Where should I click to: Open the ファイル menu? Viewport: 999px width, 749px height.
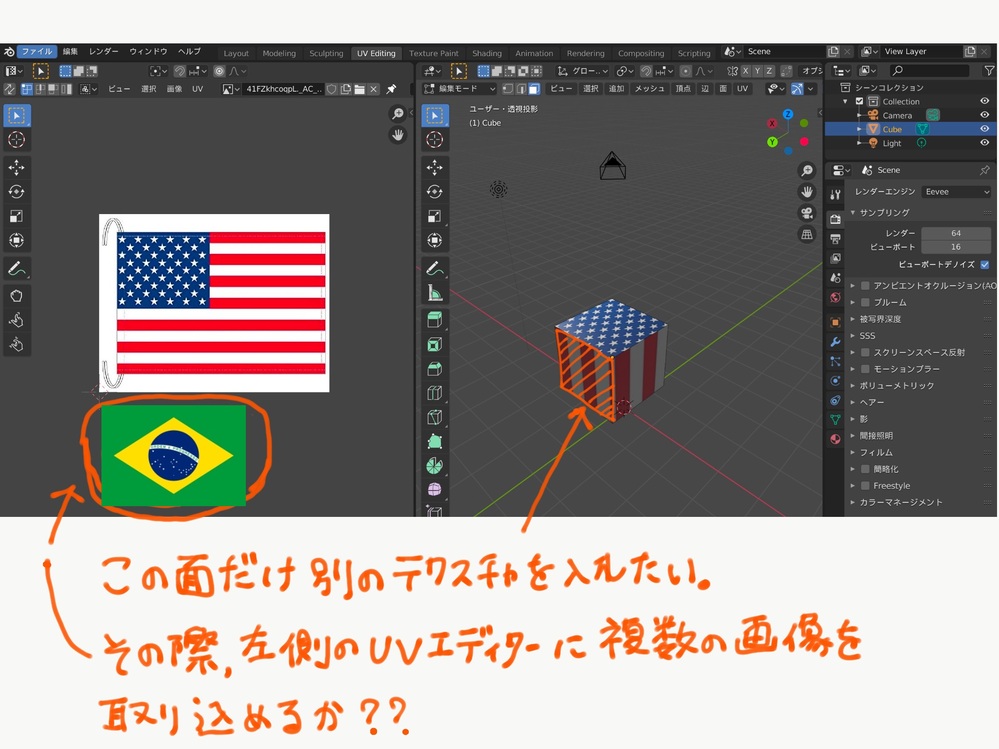pyautogui.click(x=37, y=52)
